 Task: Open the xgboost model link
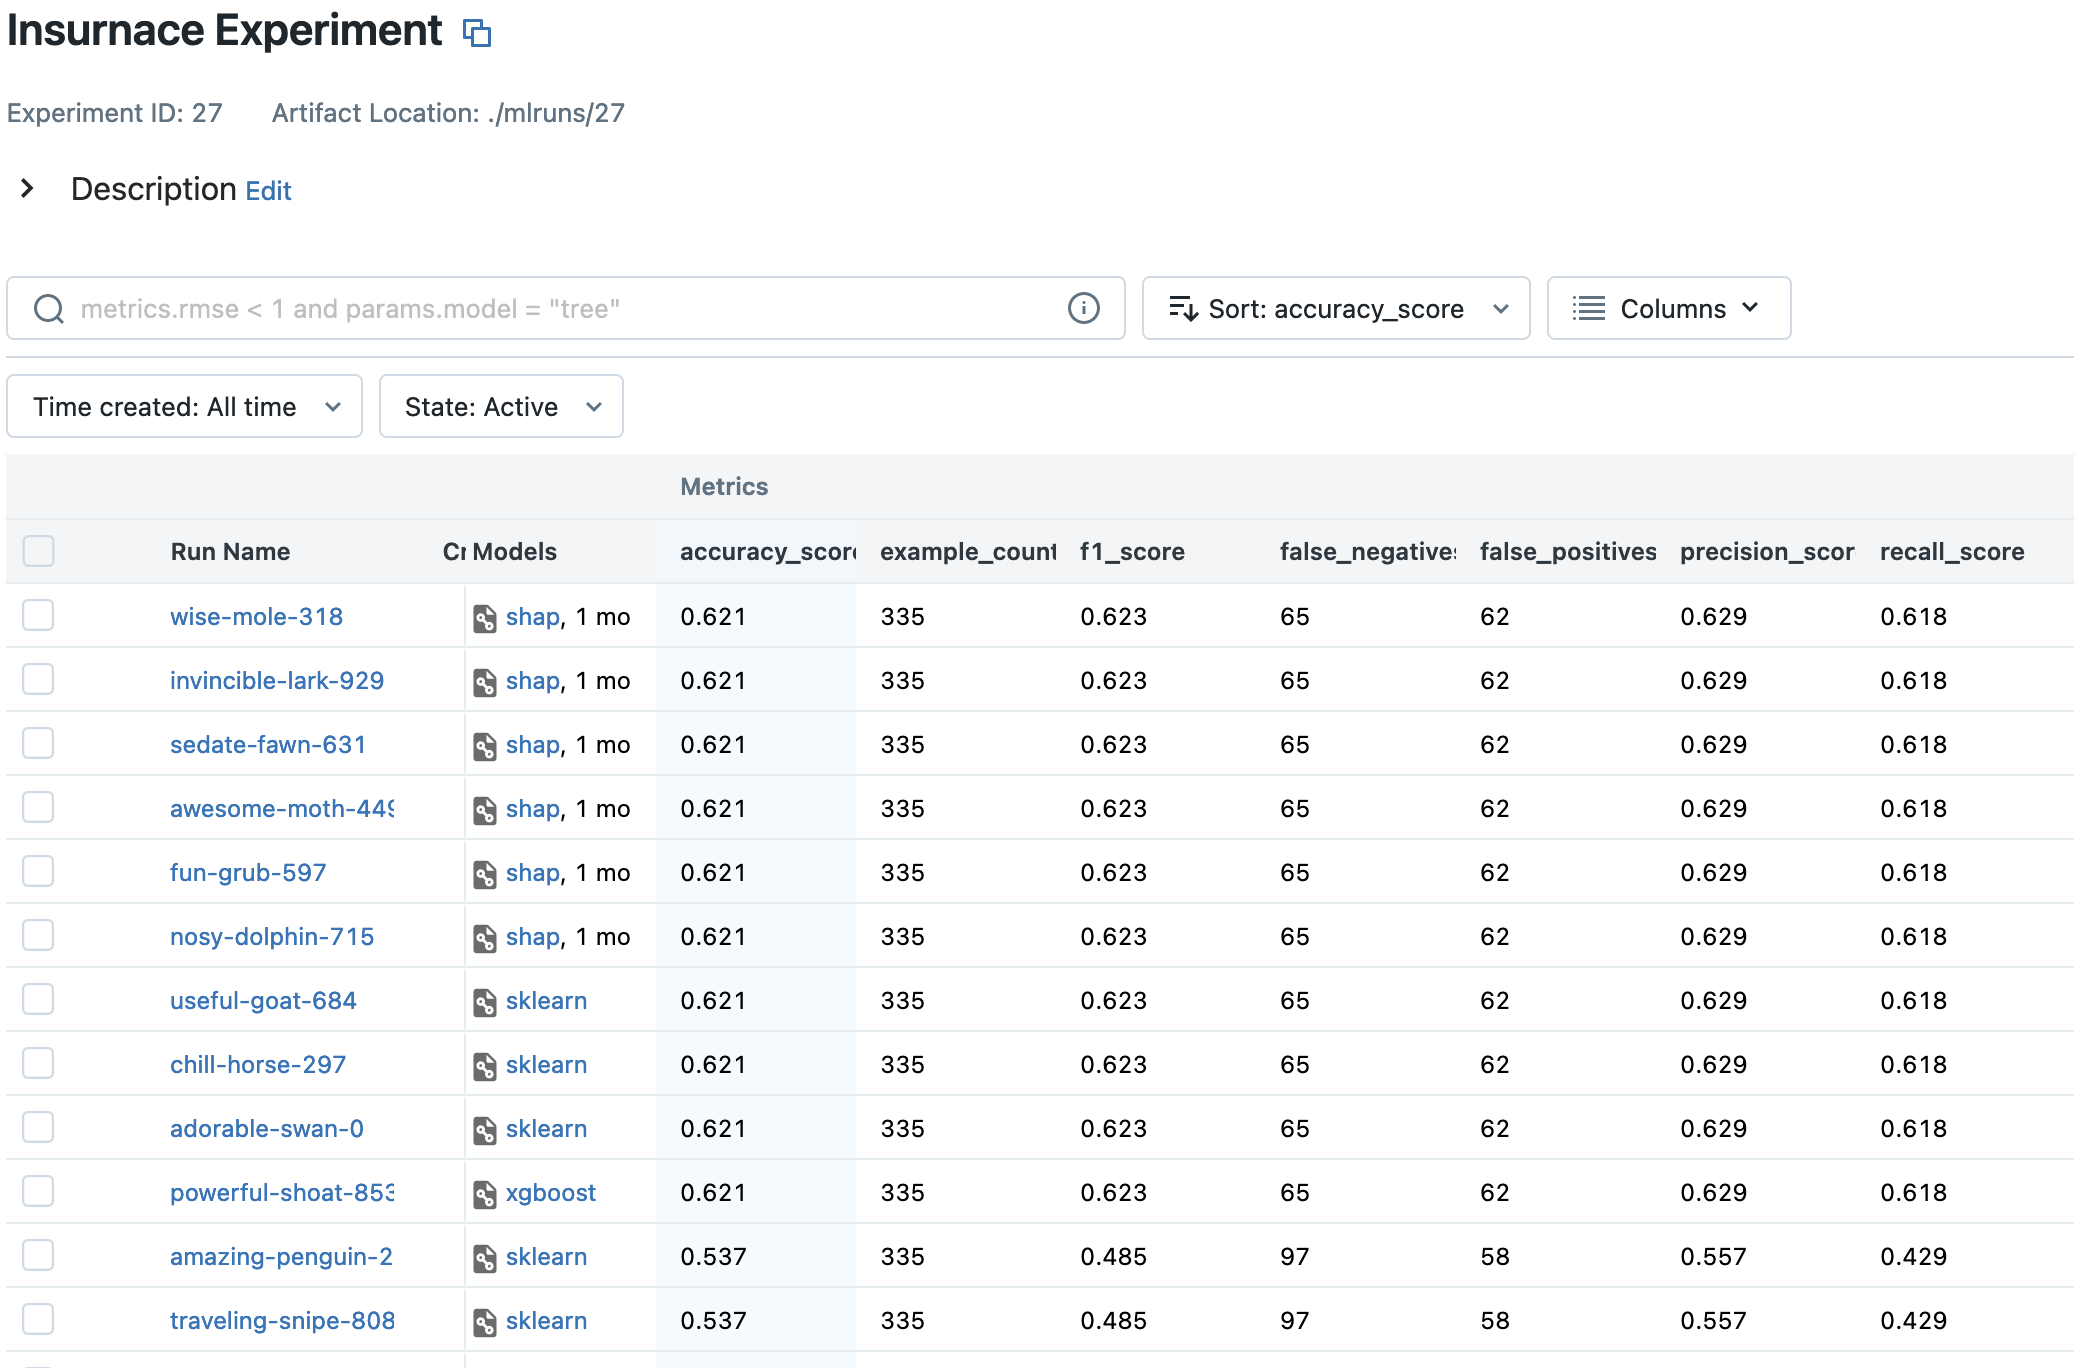point(551,1193)
